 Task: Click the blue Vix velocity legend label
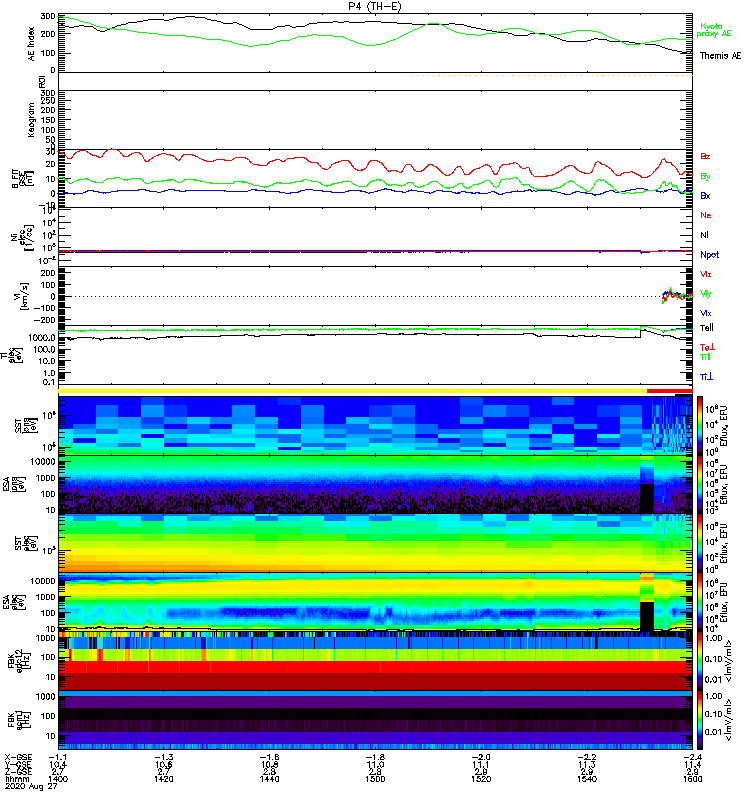pyautogui.click(x=705, y=313)
